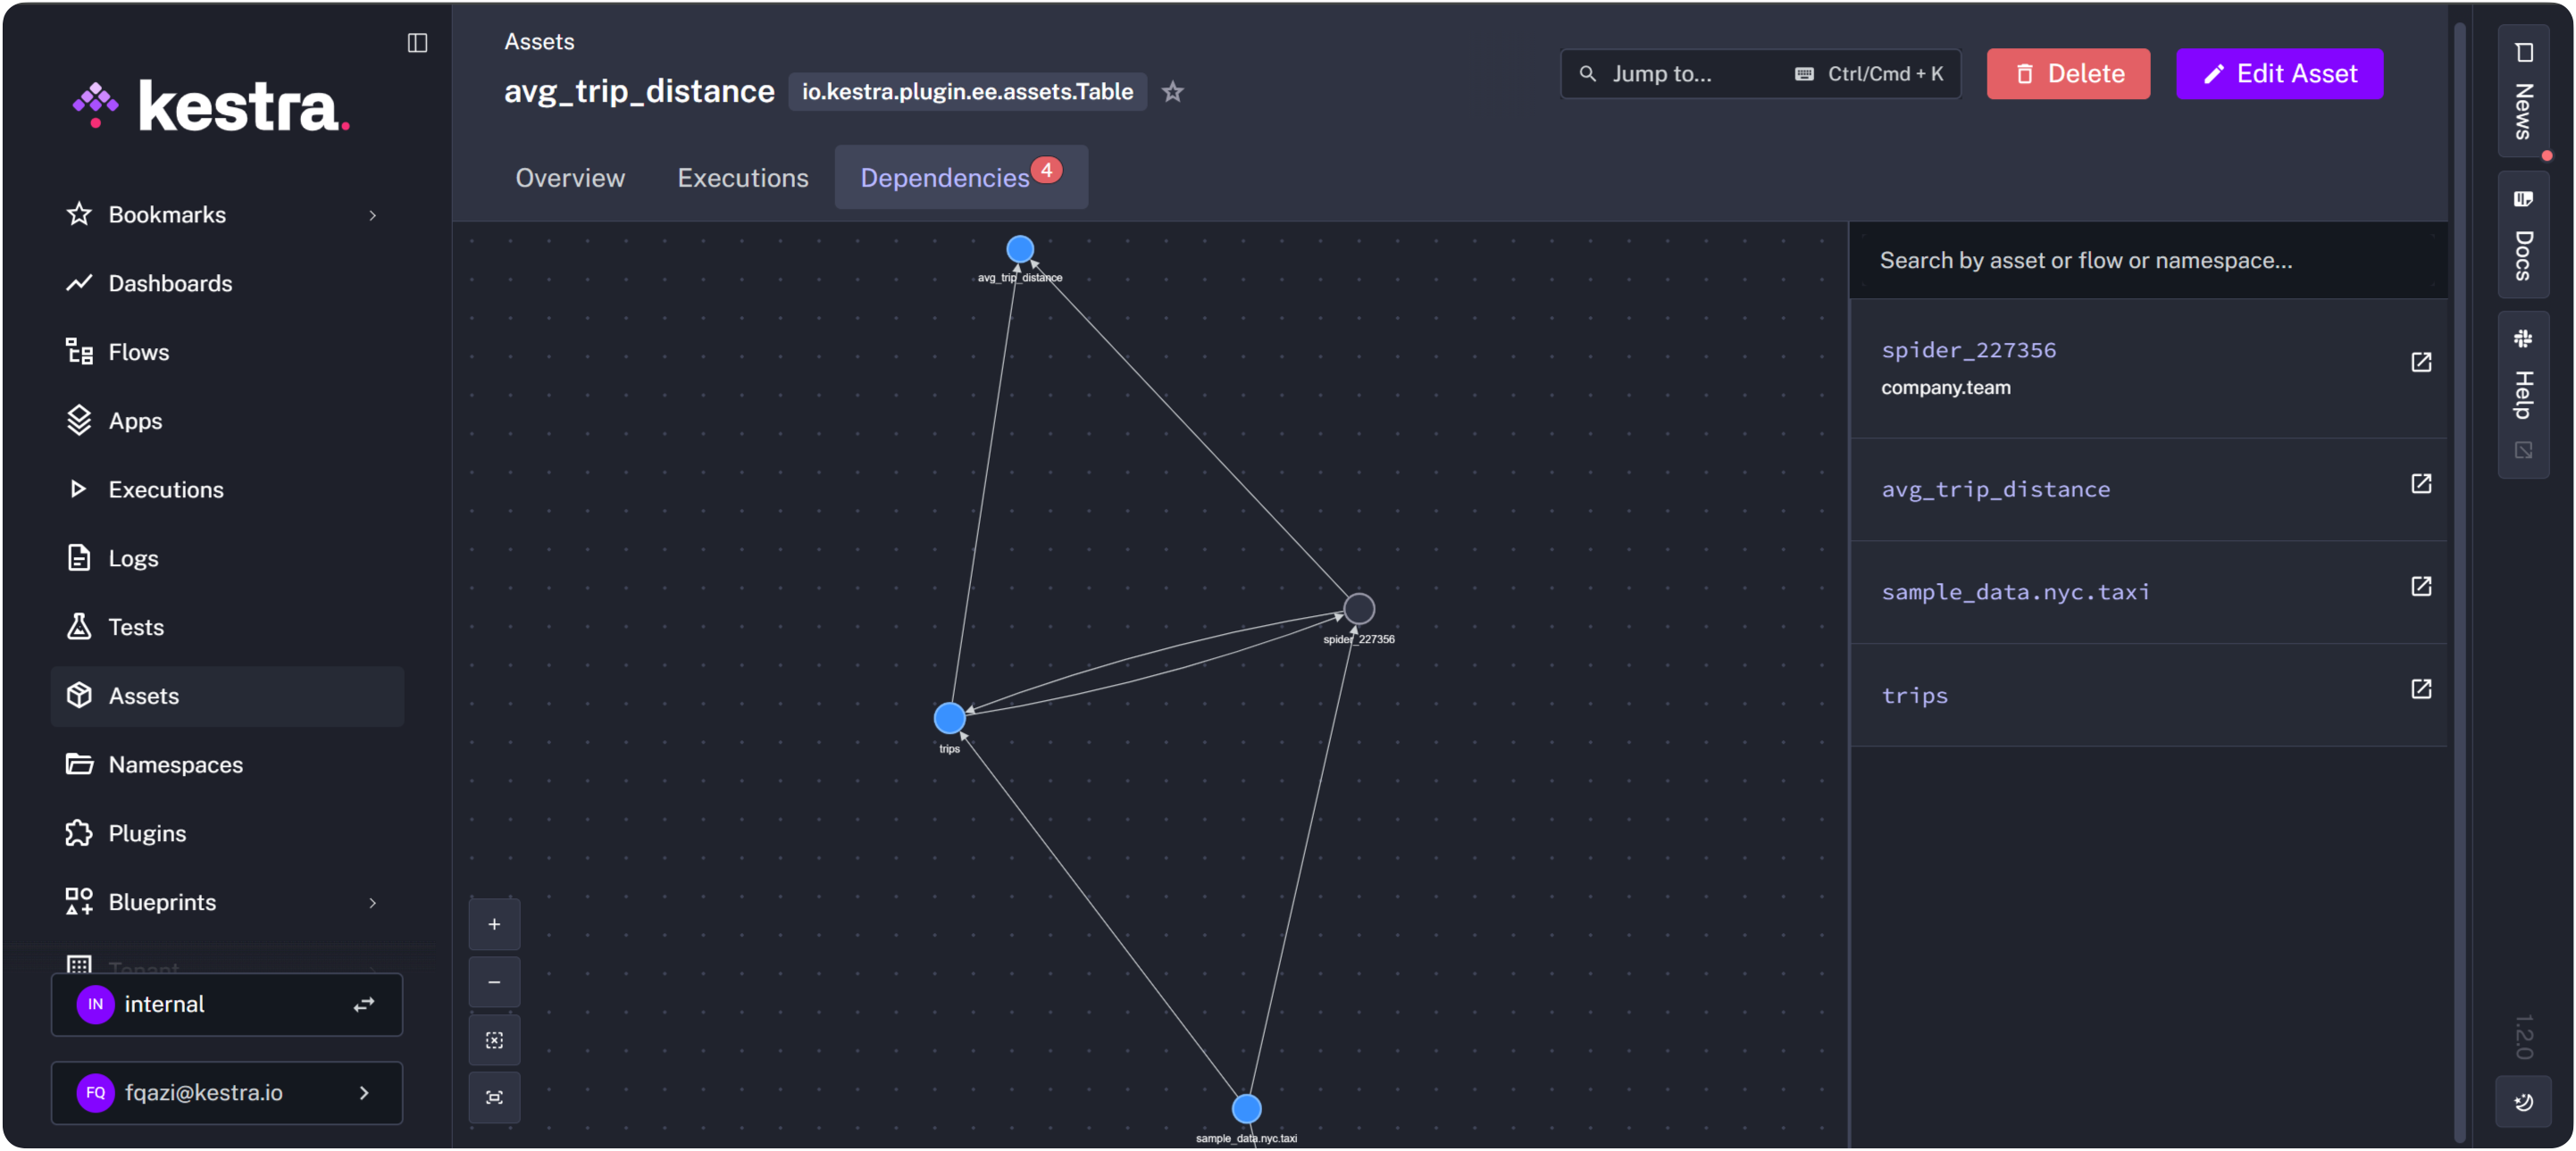2576x1151 pixels.
Task: Switch to the Executions tab
Action: point(742,178)
